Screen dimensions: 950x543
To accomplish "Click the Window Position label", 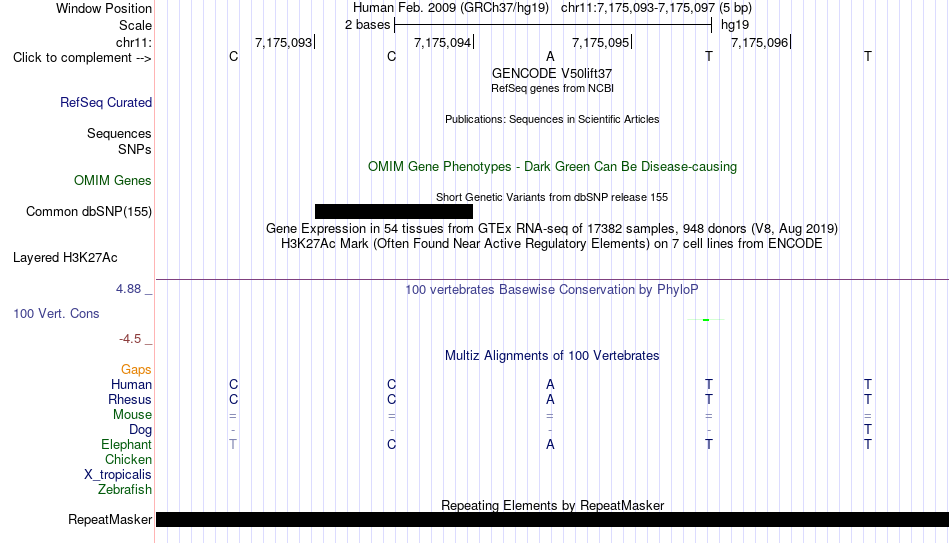I will tap(104, 8).
